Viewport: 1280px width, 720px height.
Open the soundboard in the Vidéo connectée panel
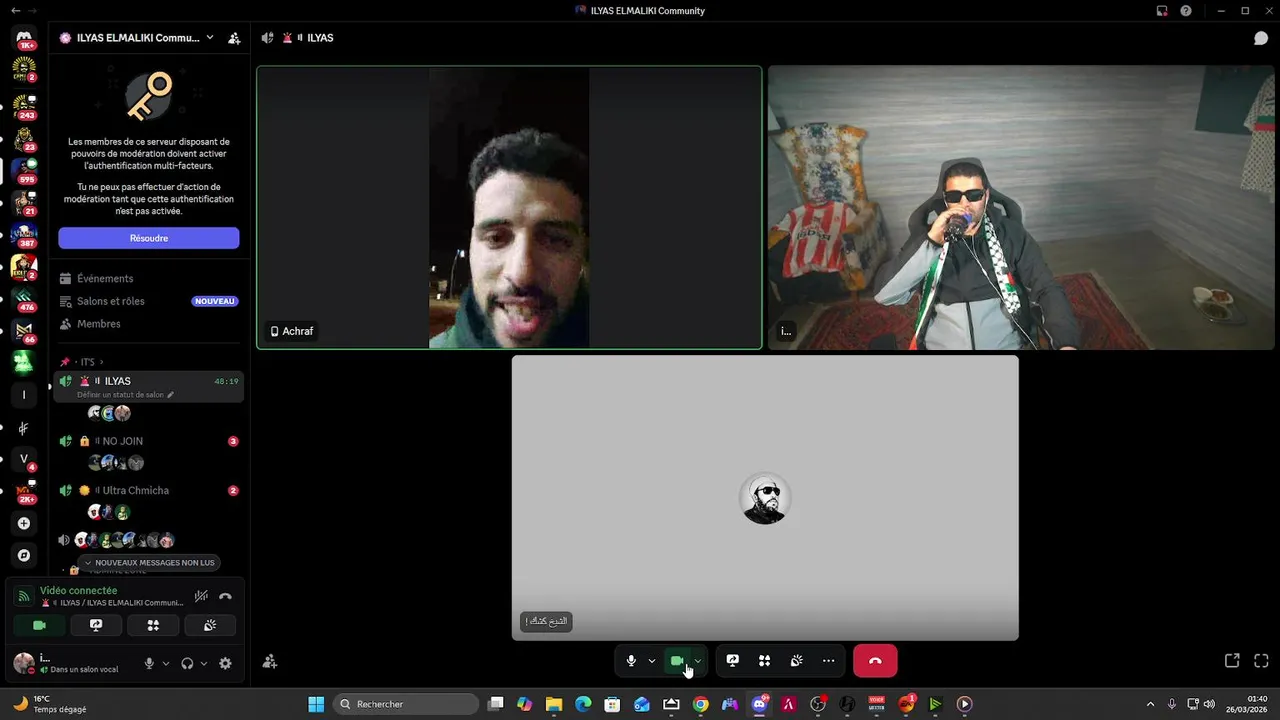pos(210,625)
